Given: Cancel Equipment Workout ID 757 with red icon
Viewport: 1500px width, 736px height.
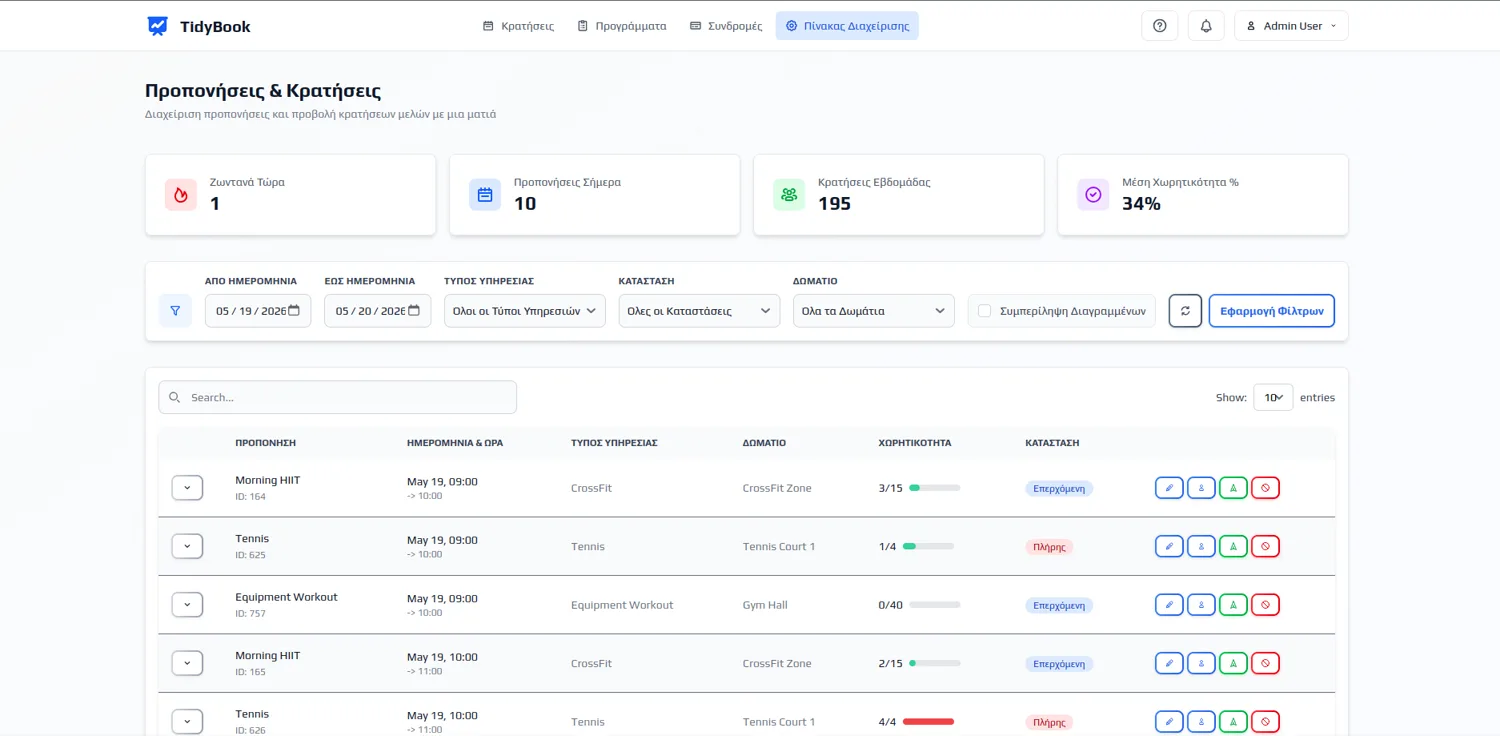Looking at the screenshot, I should (x=1265, y=605).
